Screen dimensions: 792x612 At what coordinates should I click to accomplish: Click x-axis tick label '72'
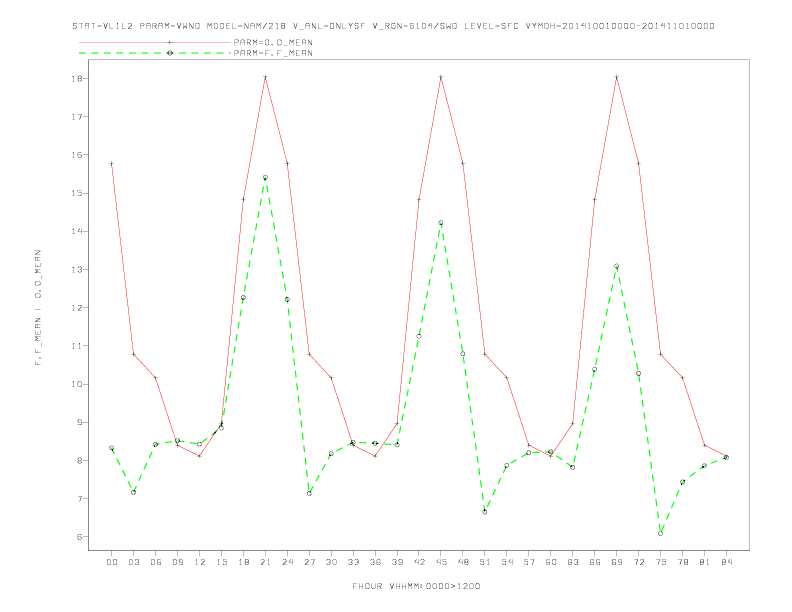tap(638, 562)
